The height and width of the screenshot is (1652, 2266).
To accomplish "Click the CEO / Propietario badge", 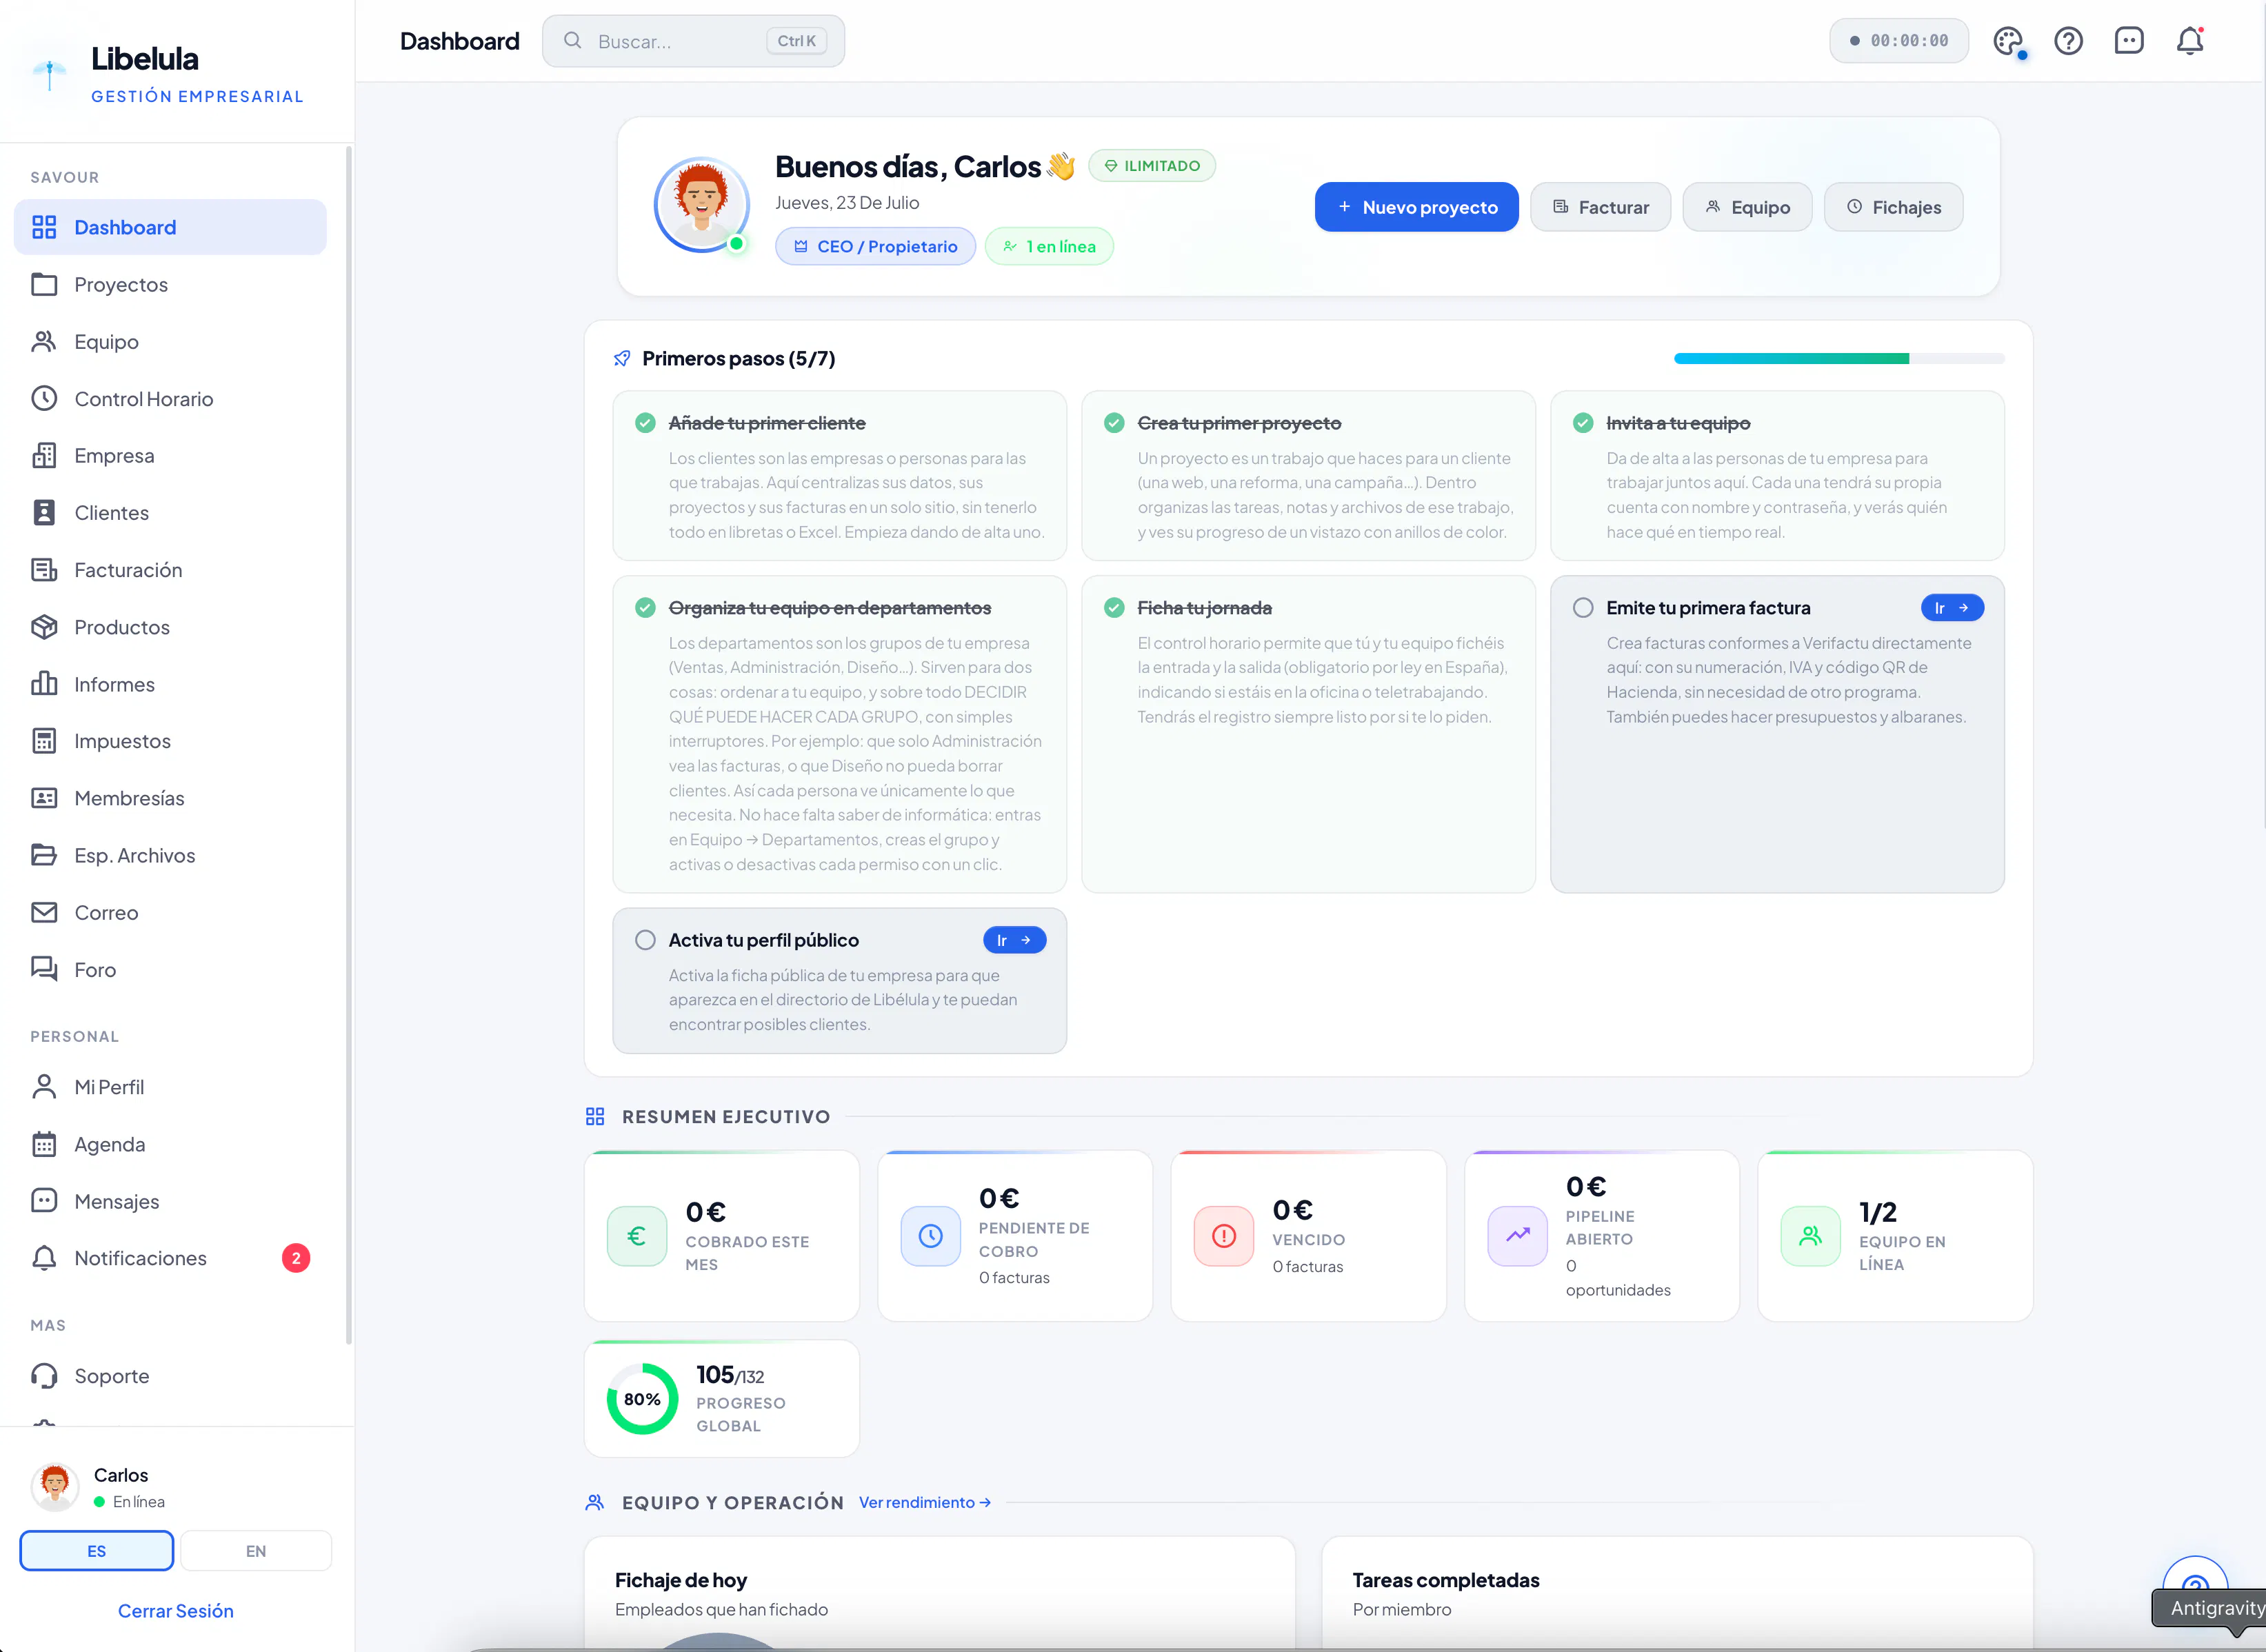I will point(875,246).
